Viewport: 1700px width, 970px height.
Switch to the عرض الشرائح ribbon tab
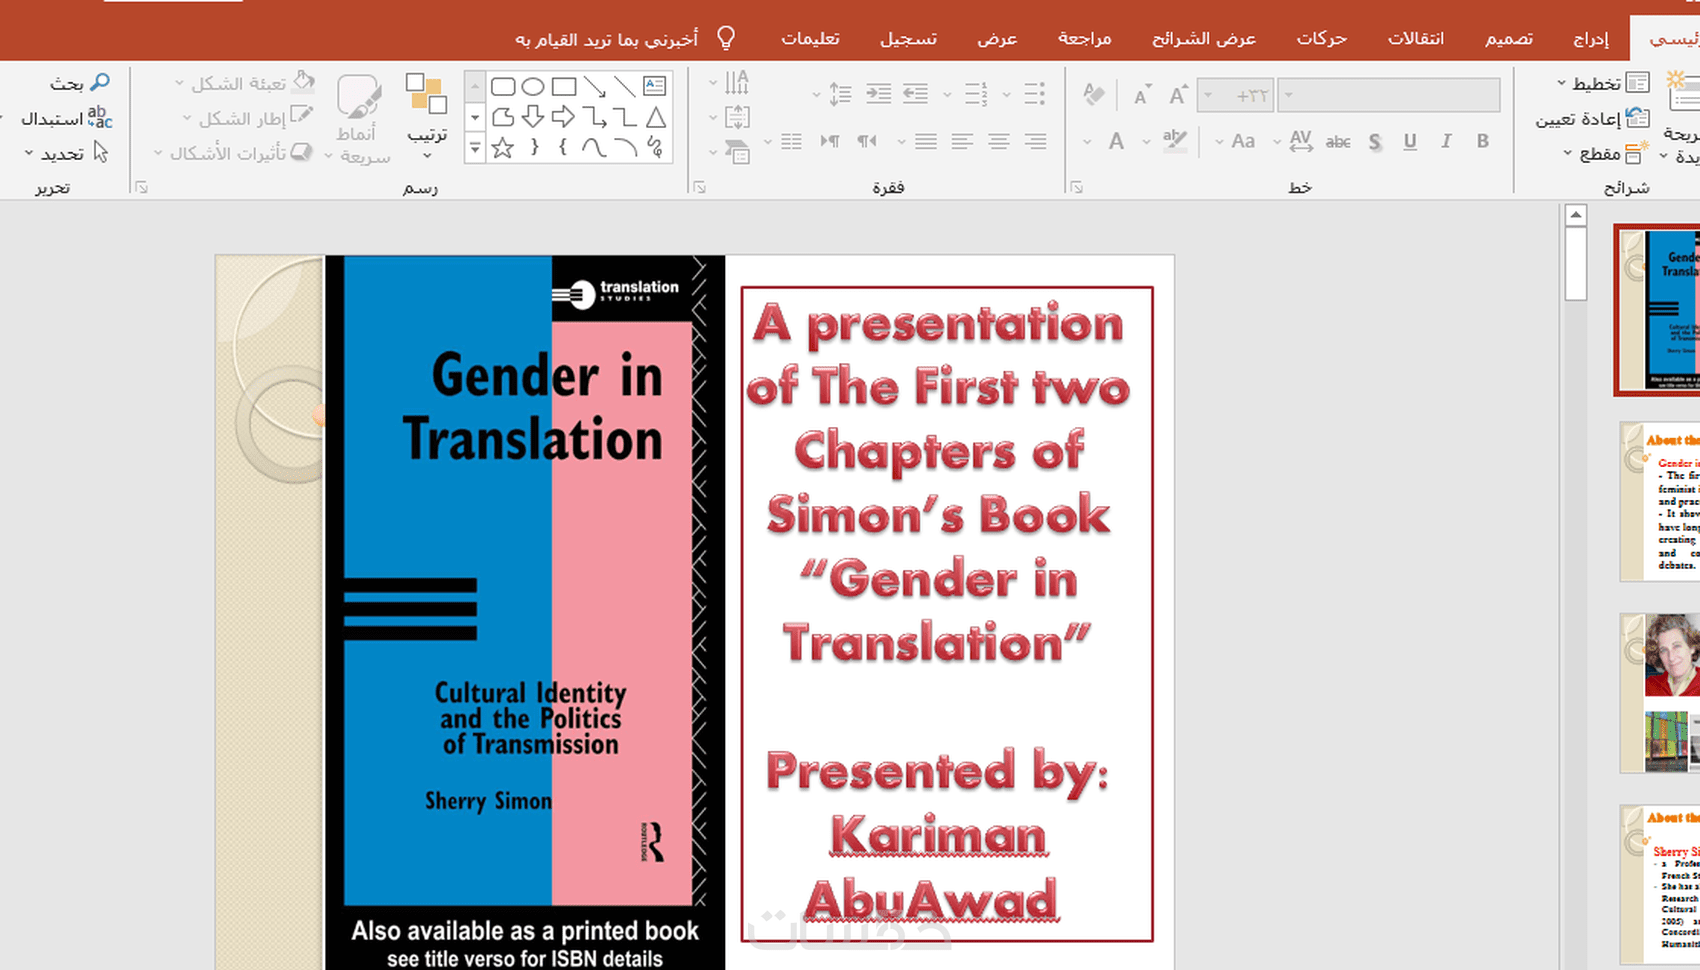[x=1204, y=38]
